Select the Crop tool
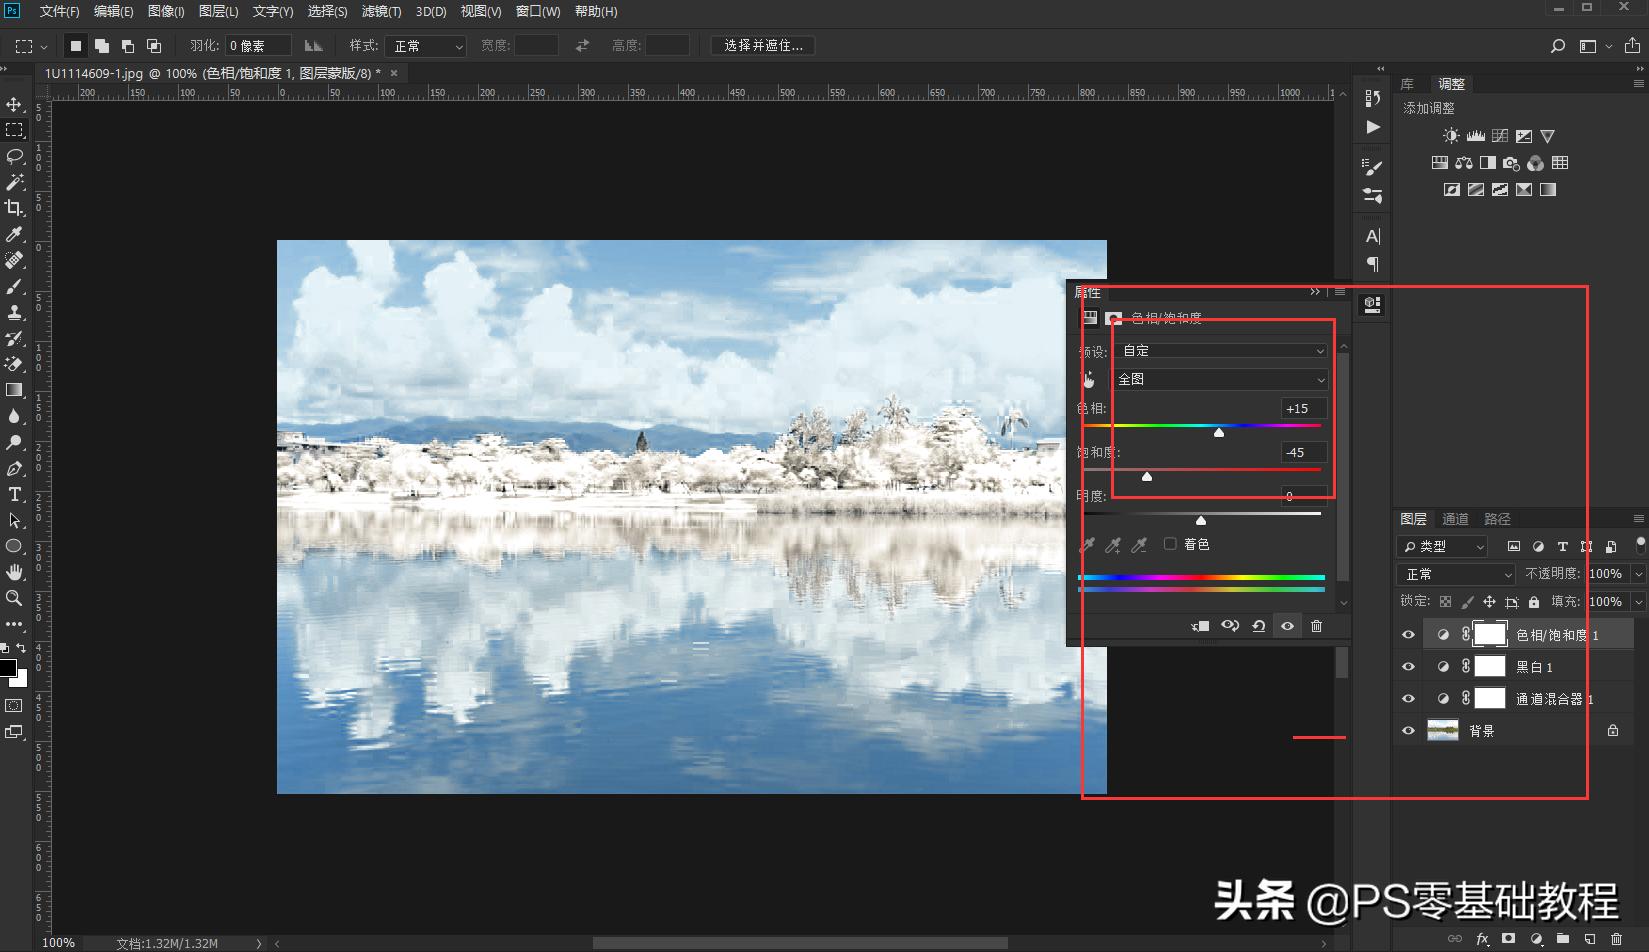This screenshot has width=1649, height=952. pos(14,208)
